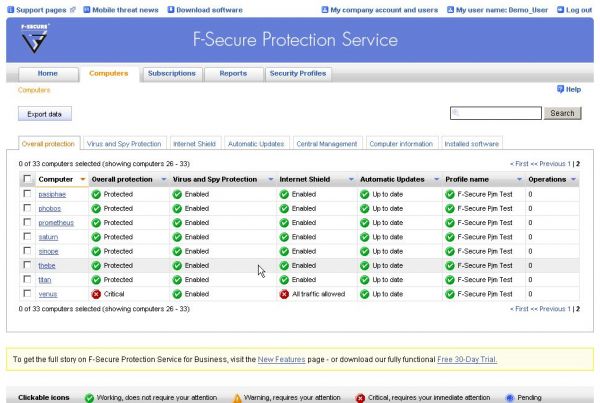Open the Security Profiles tab
This screenshot has width=600, height=403.
(298, 73)
